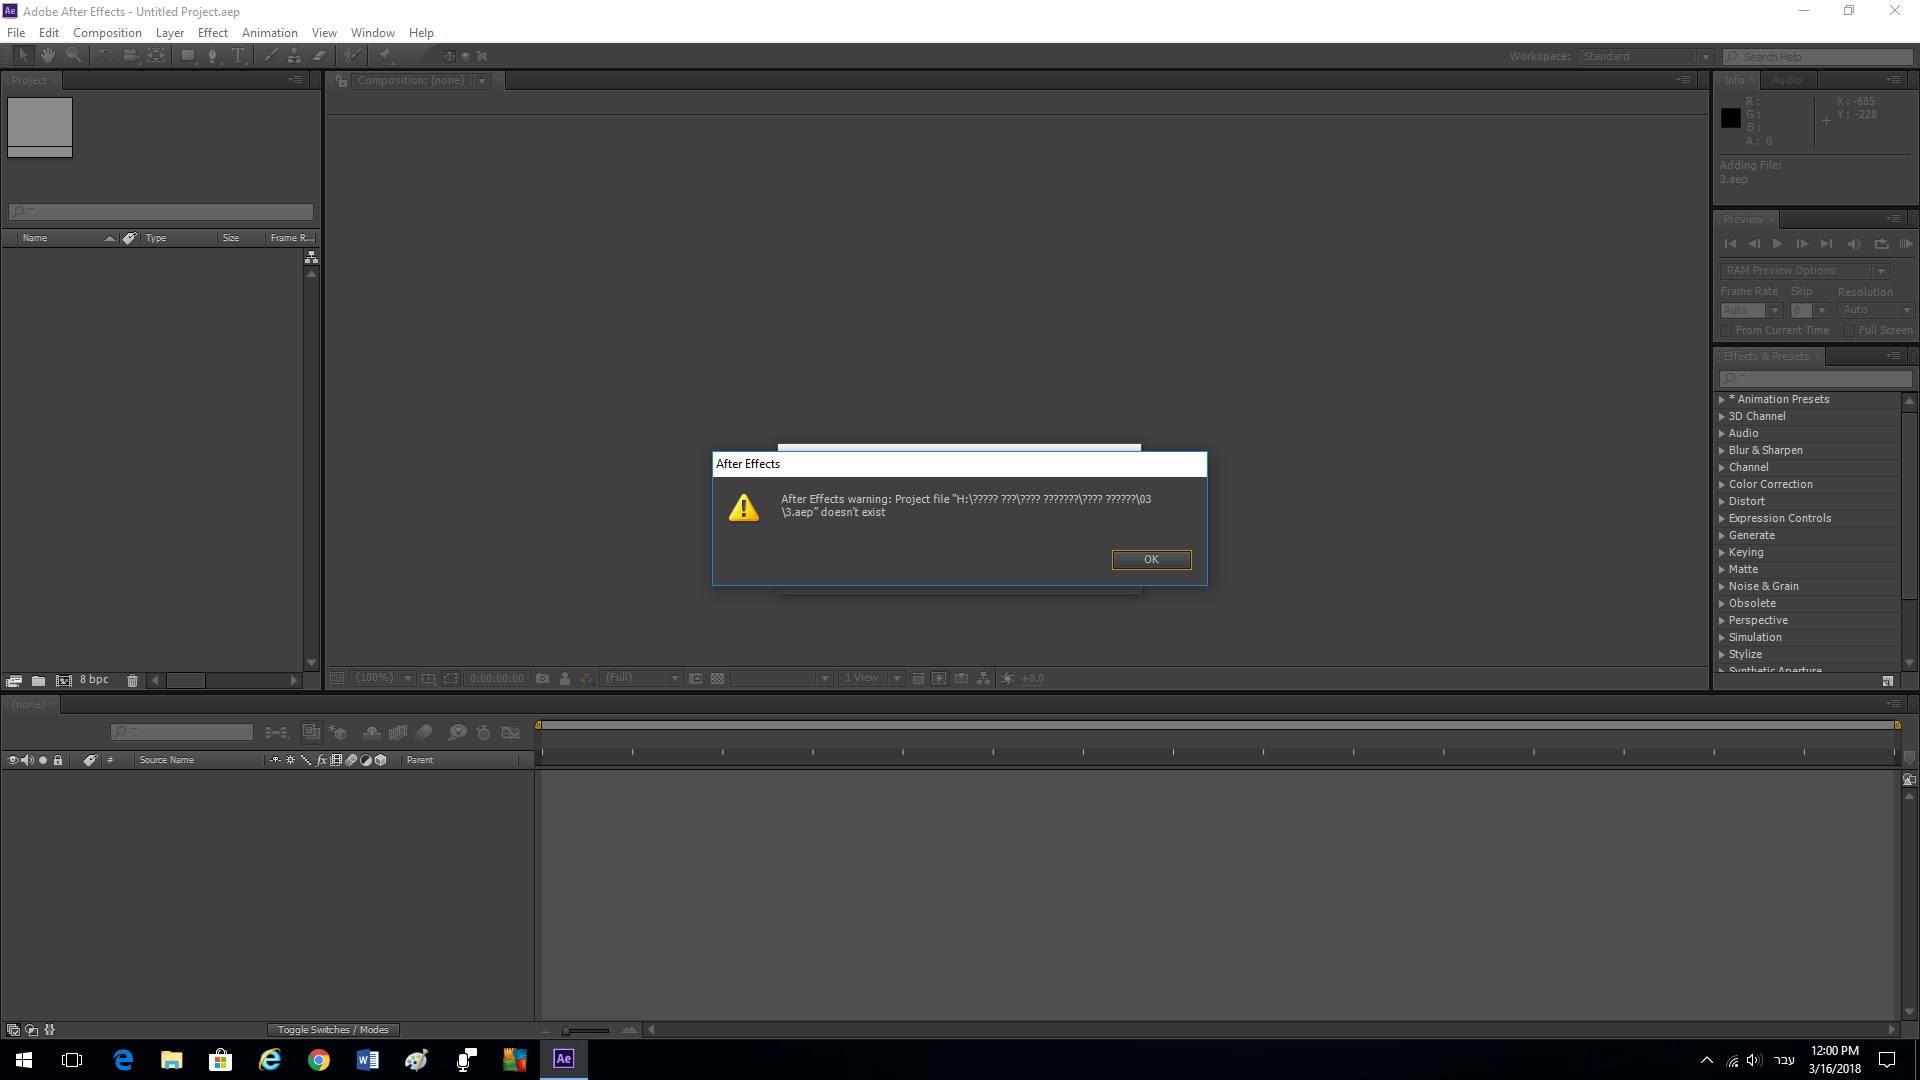Create a new folder in Project panel
This screenshot has height=1080, width=1920.
(38, 680)
